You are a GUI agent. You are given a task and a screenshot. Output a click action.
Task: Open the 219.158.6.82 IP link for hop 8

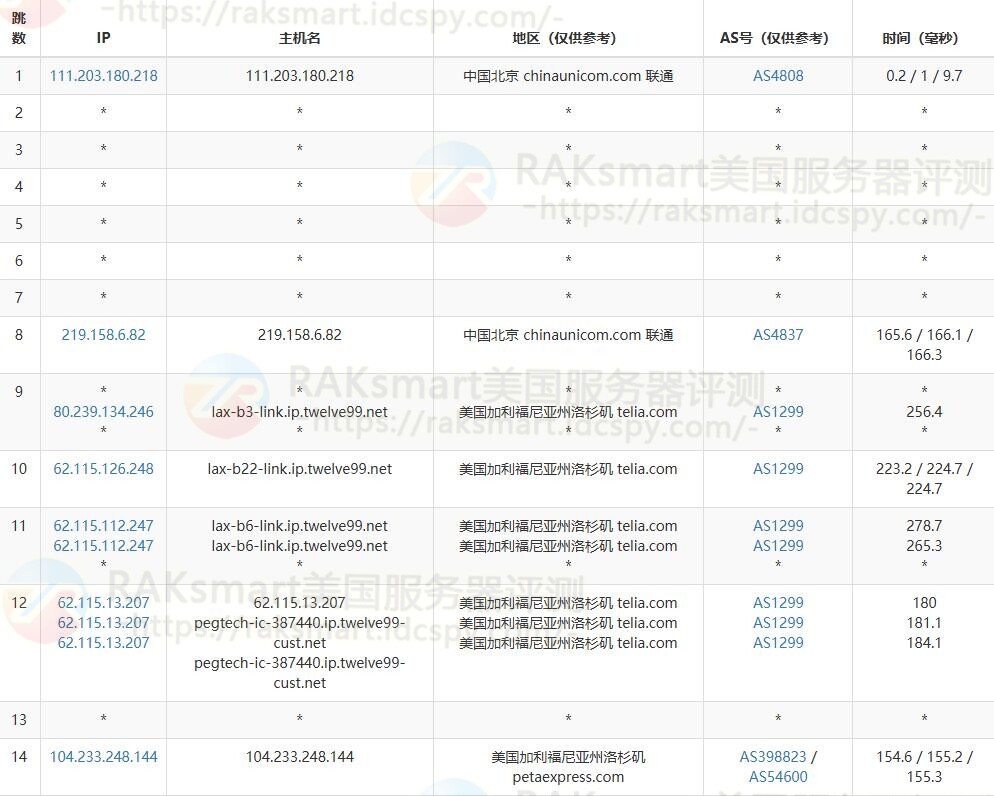103,335
